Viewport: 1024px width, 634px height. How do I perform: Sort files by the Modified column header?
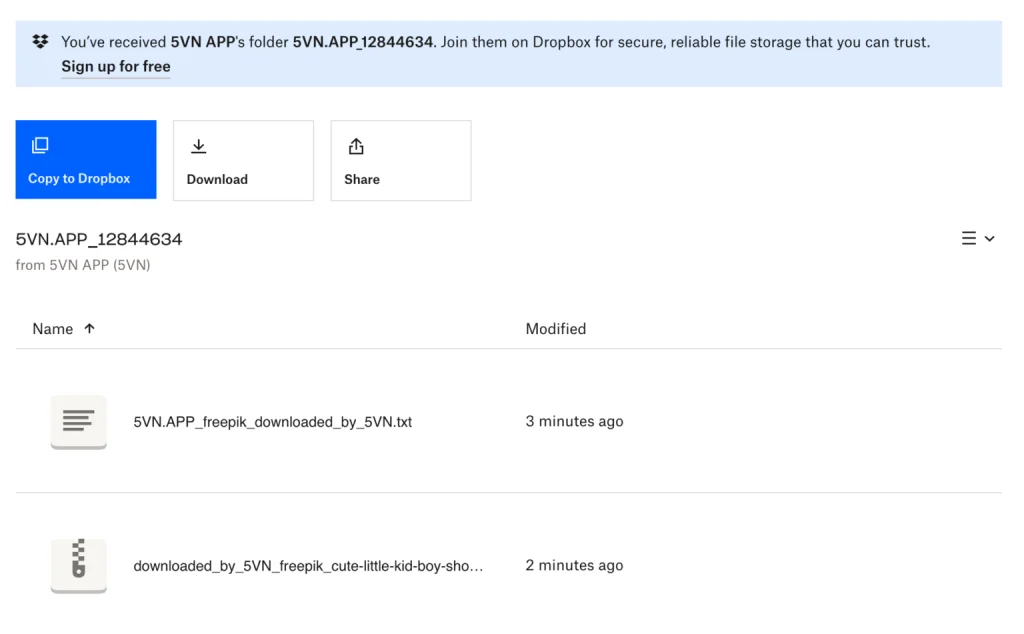556,329
